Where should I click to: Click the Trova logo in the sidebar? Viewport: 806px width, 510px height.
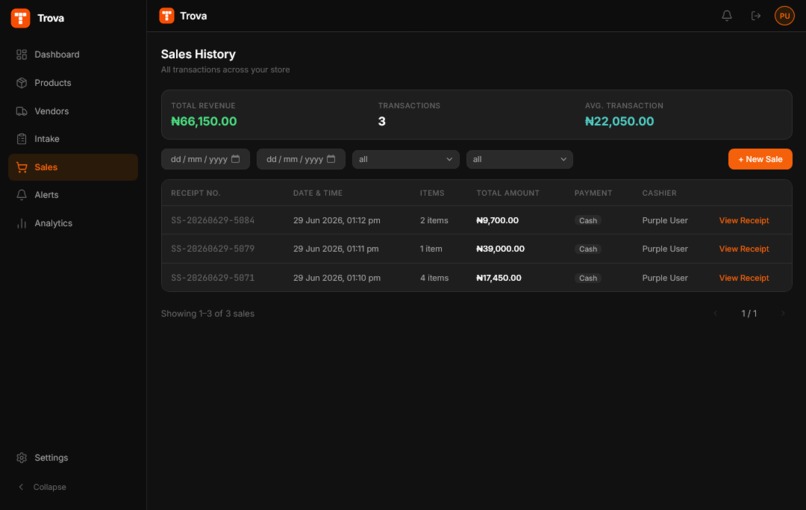pyautogui.click(x=21, y=18)
